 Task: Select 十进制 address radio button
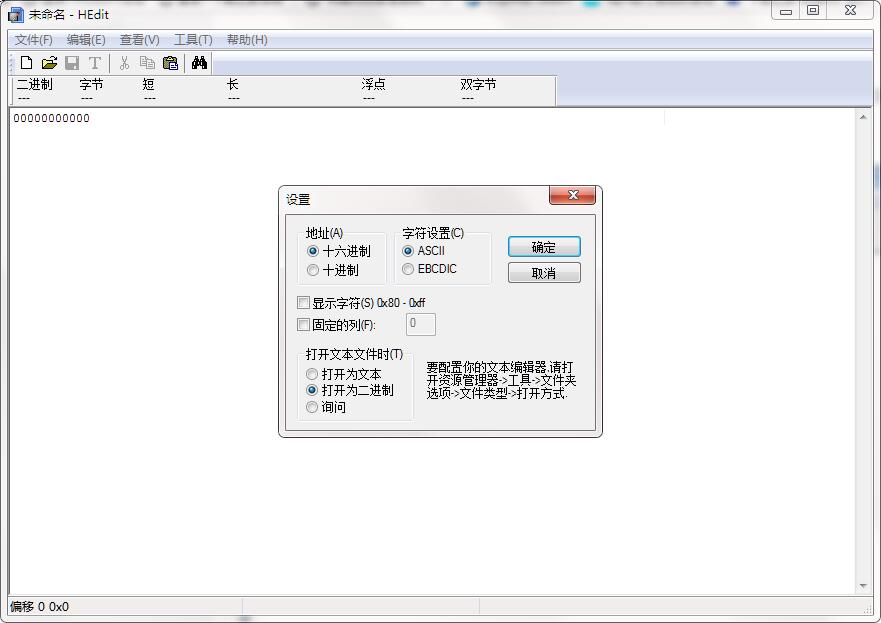pos(333,270)
